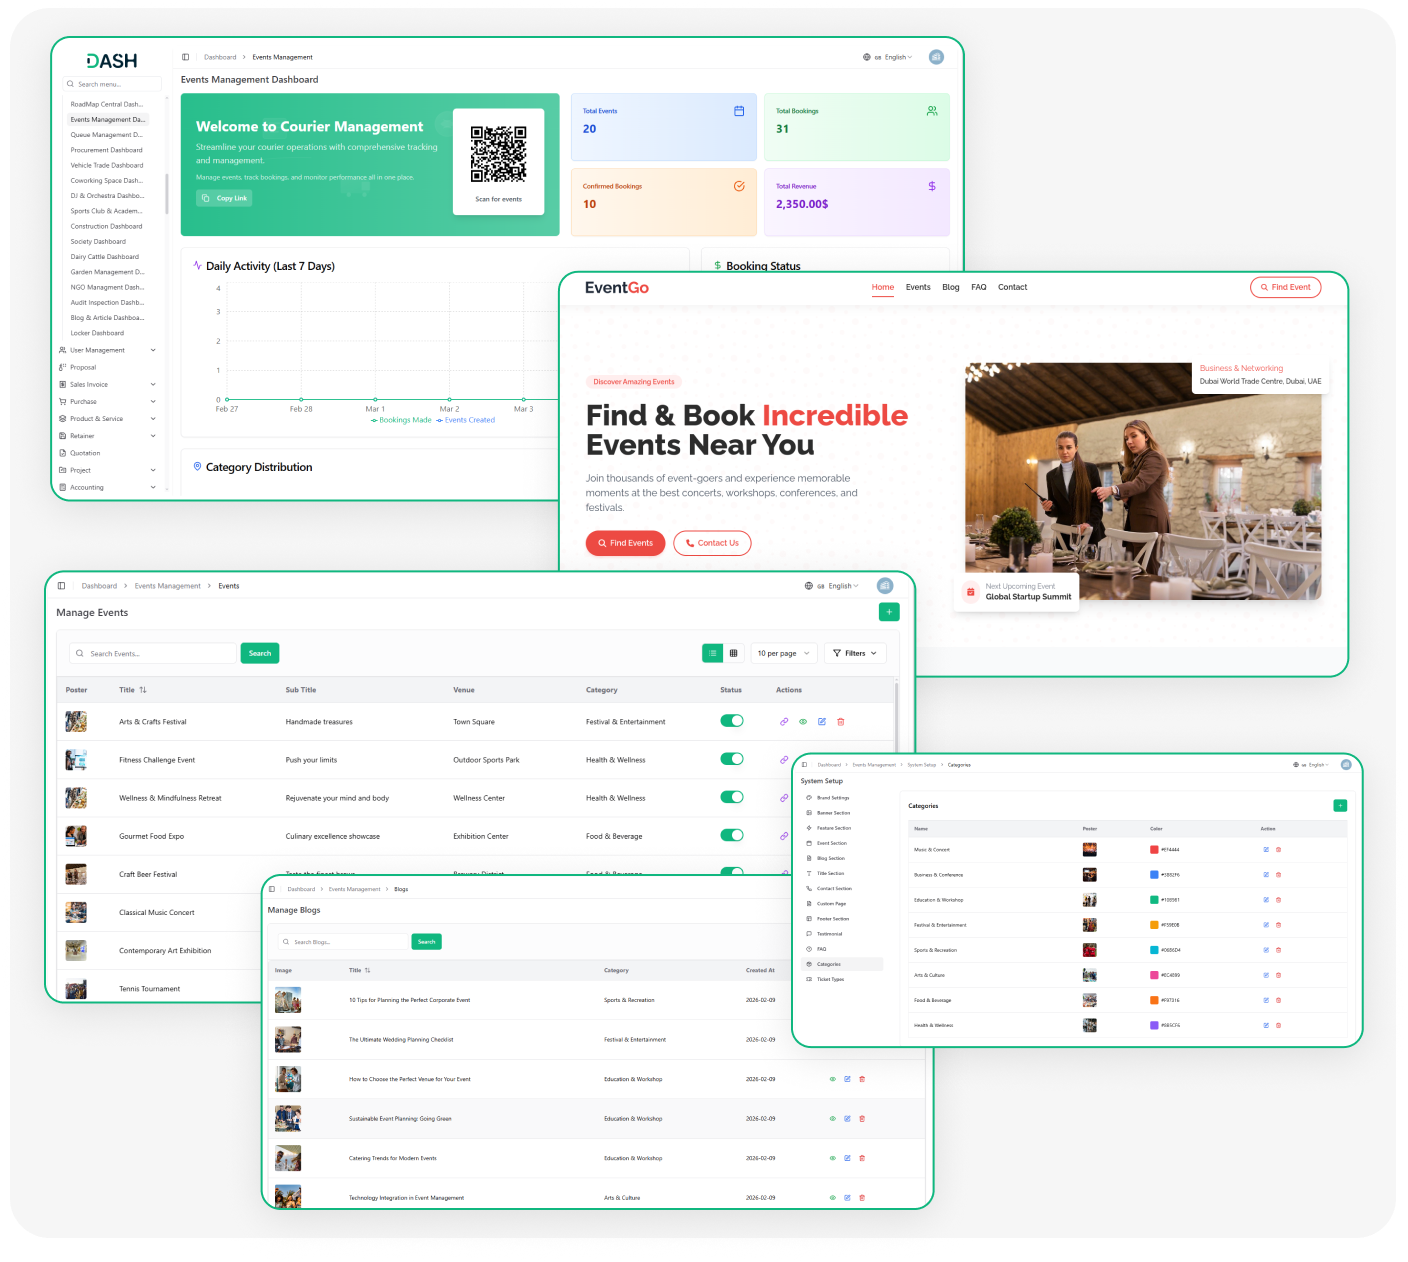This screenshot has height=1262, width=1408.
Task: Click the Music & Concert color swatch
Action: click(x=1154, y=850)
